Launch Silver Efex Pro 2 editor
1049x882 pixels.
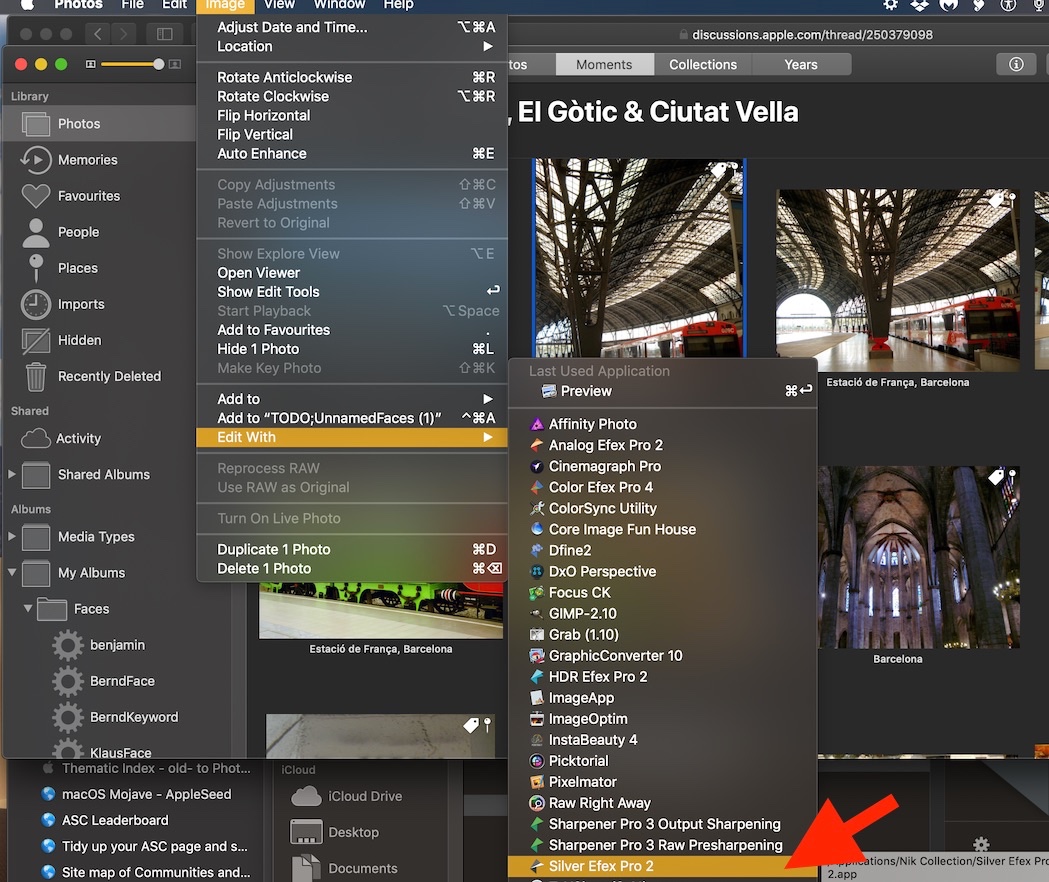click(662, 866)
